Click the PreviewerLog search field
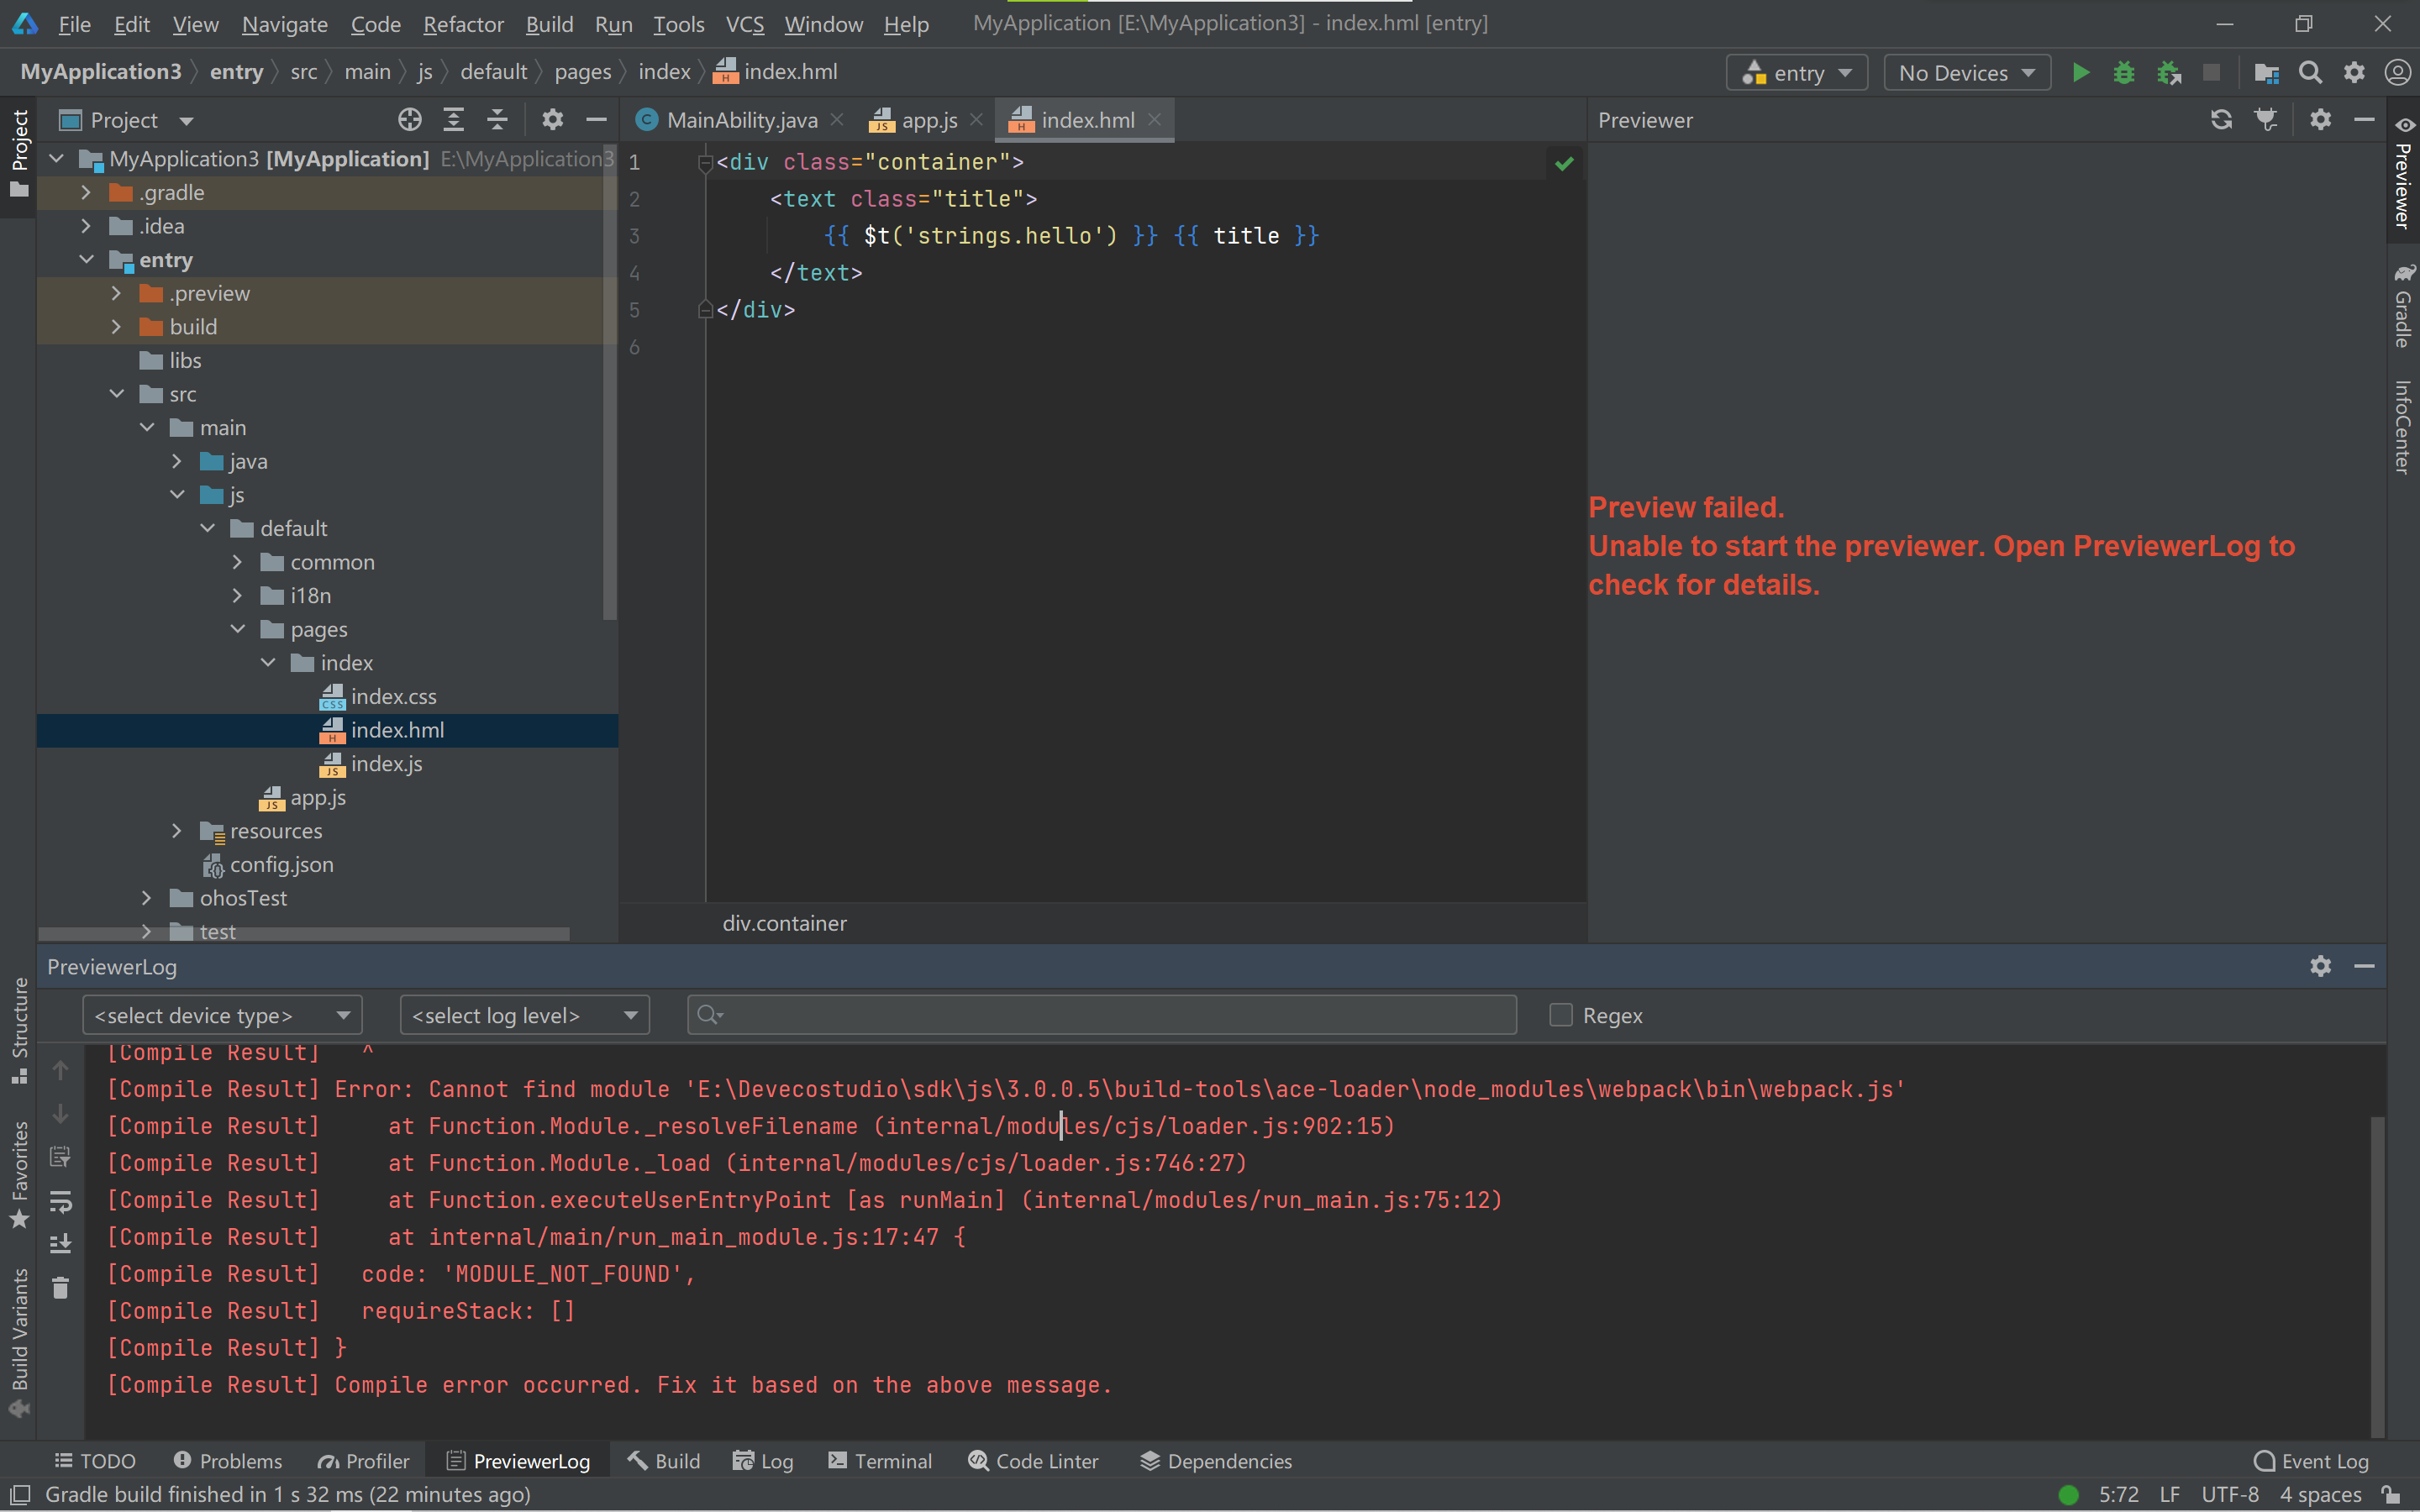The image size is (2420, 1512). [x=1102, y=1015]
